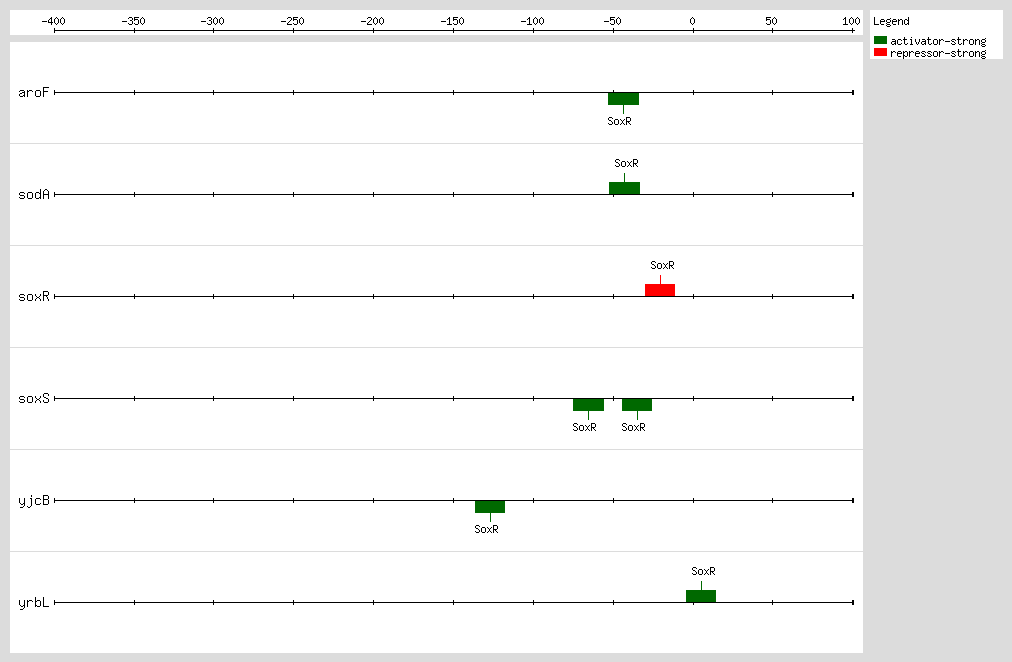Click the -200 axis label
1012x662 pixels.
(x=372, y=21)
